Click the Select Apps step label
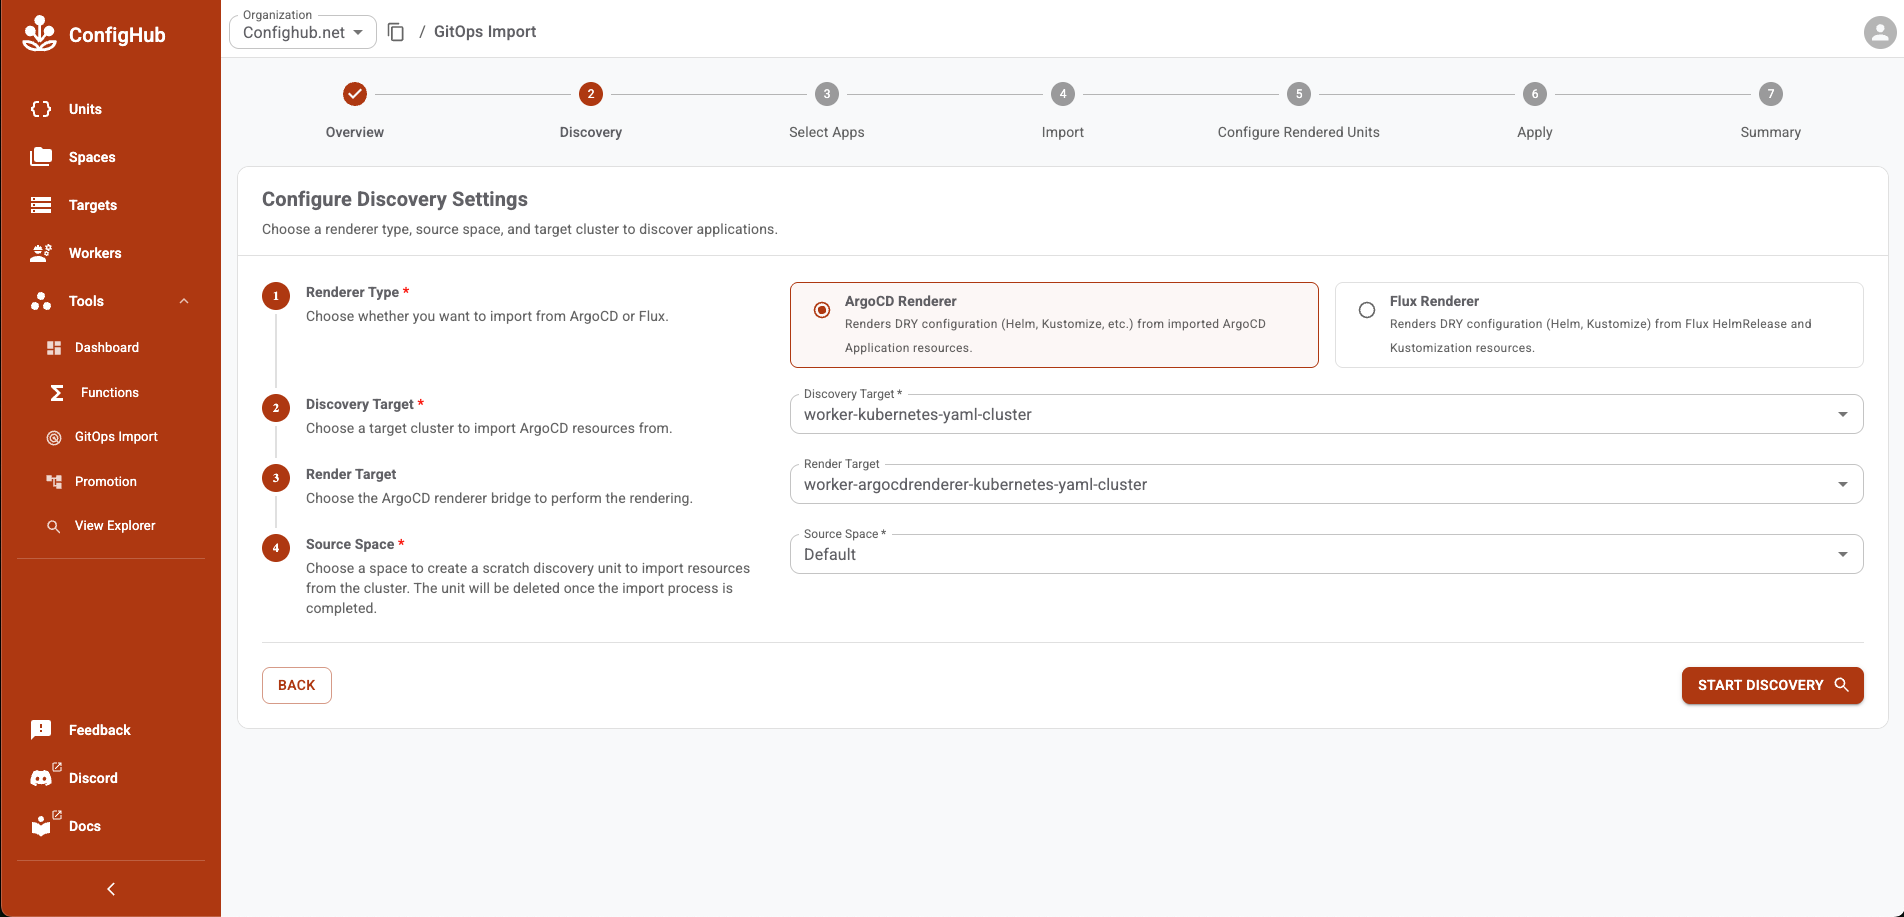1904x917 pixels. click(x=827, y=132)
